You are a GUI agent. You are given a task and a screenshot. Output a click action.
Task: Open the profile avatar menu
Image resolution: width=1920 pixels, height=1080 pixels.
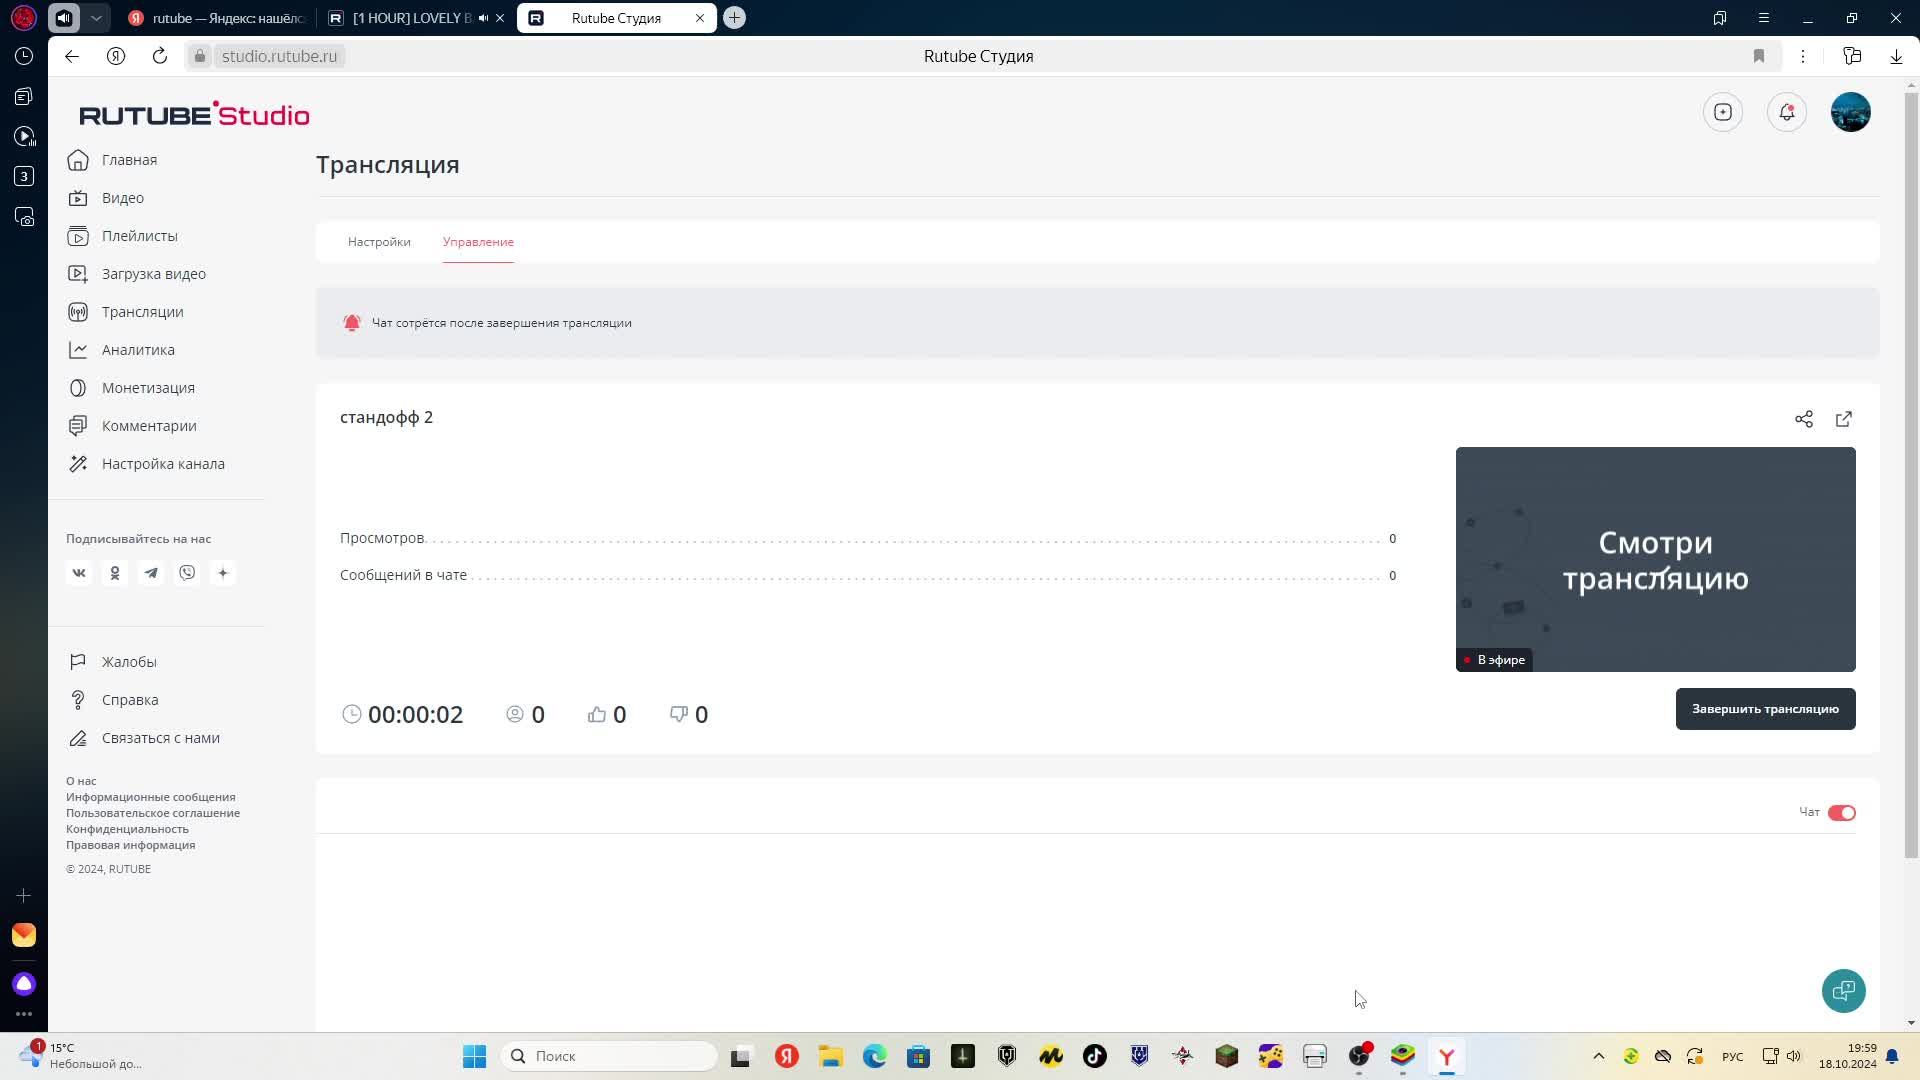tap(1850, 112)
